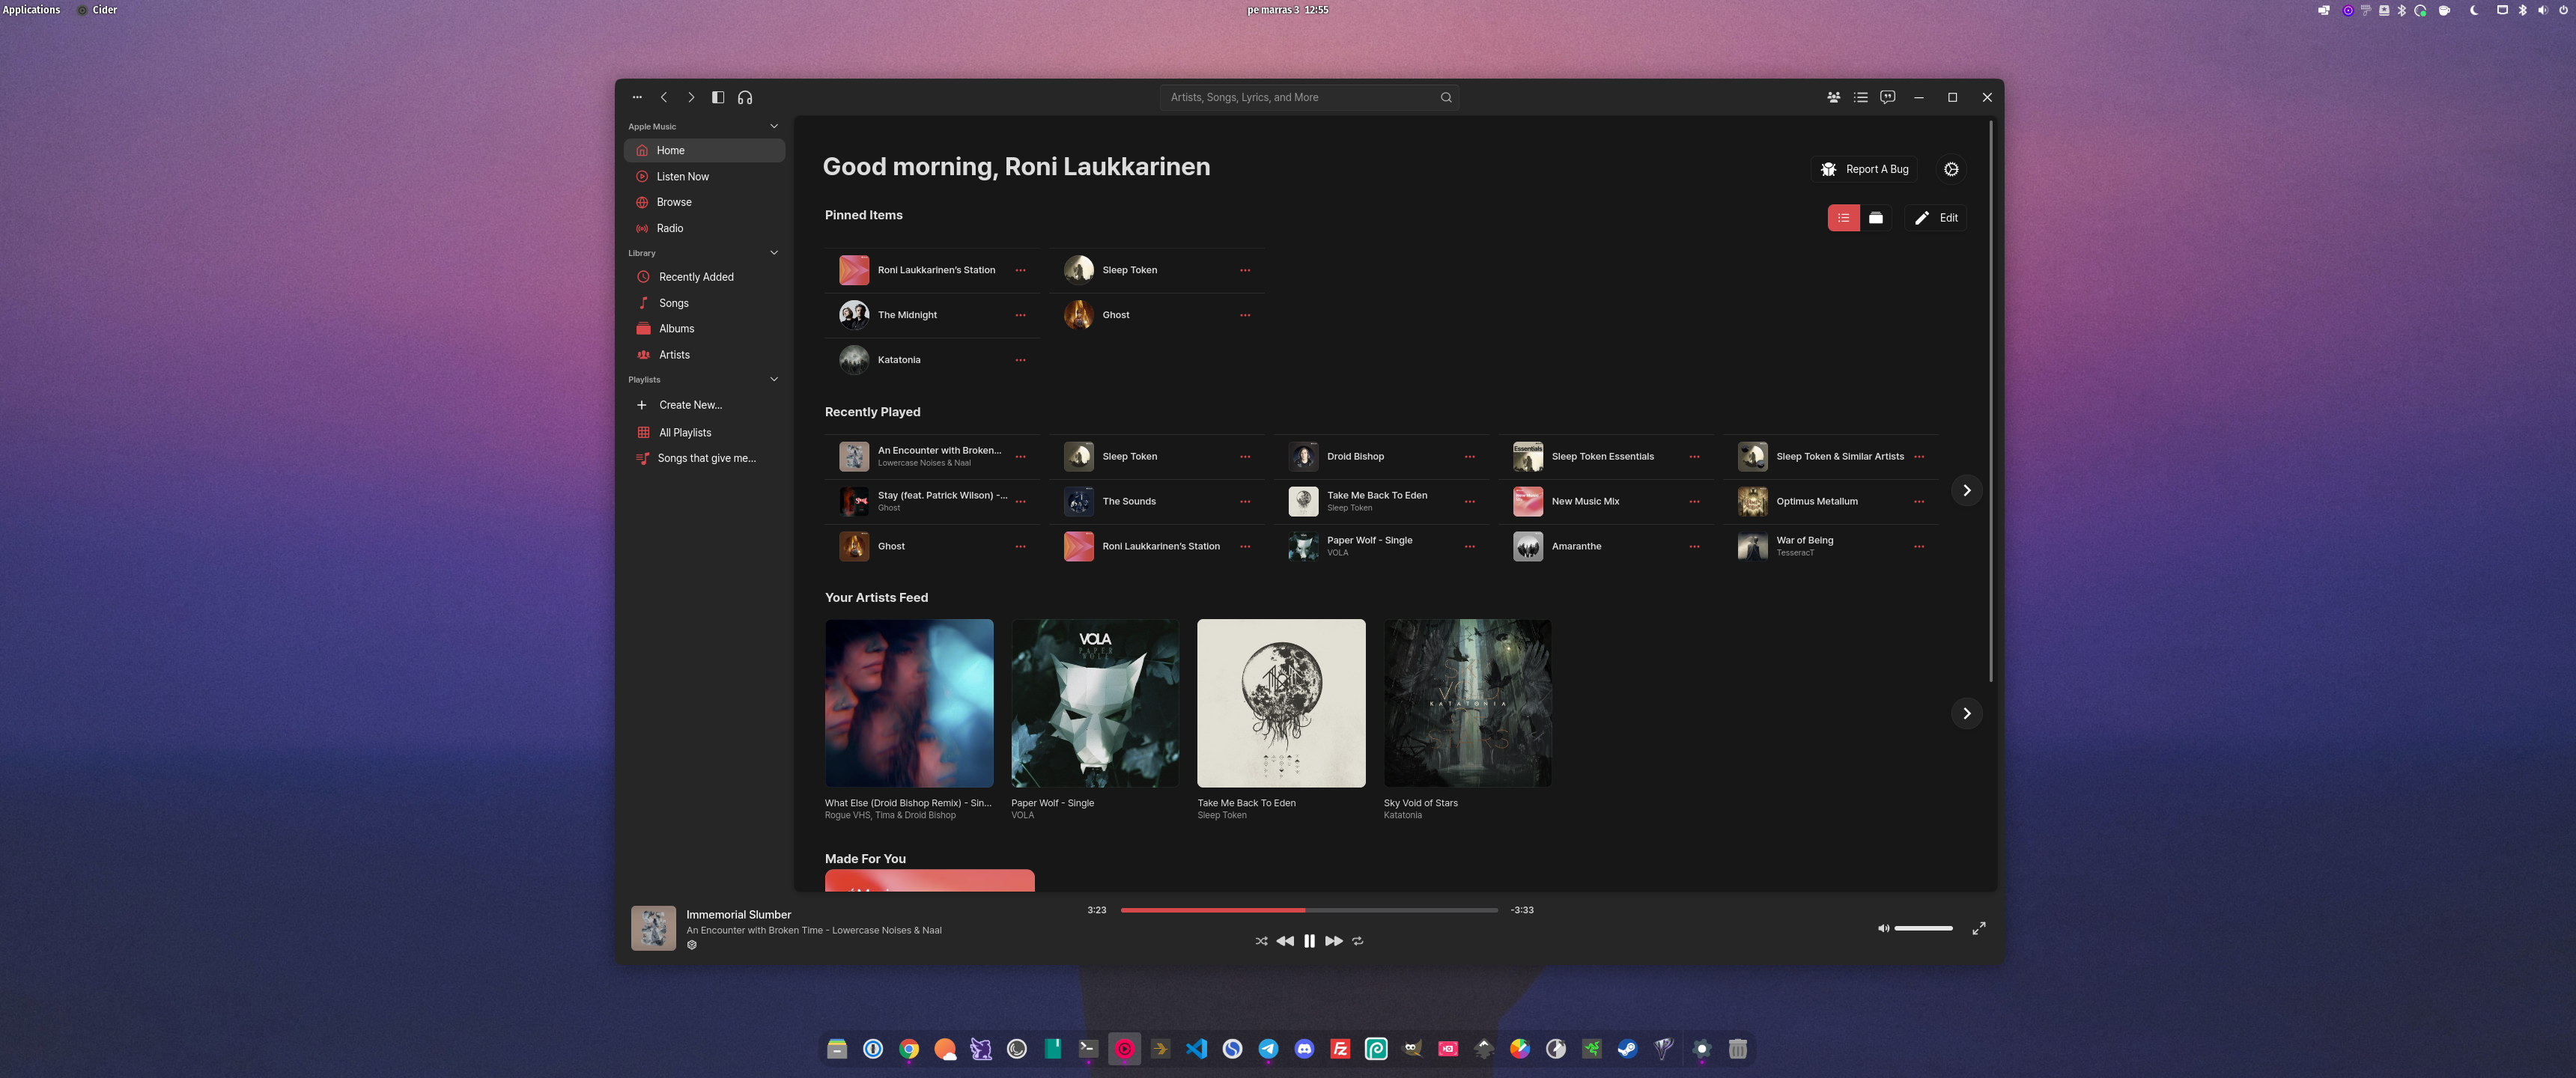Open Discord from the dock
The width and height of the screenshot is (2576, 1078).
coord(1304,1048)
